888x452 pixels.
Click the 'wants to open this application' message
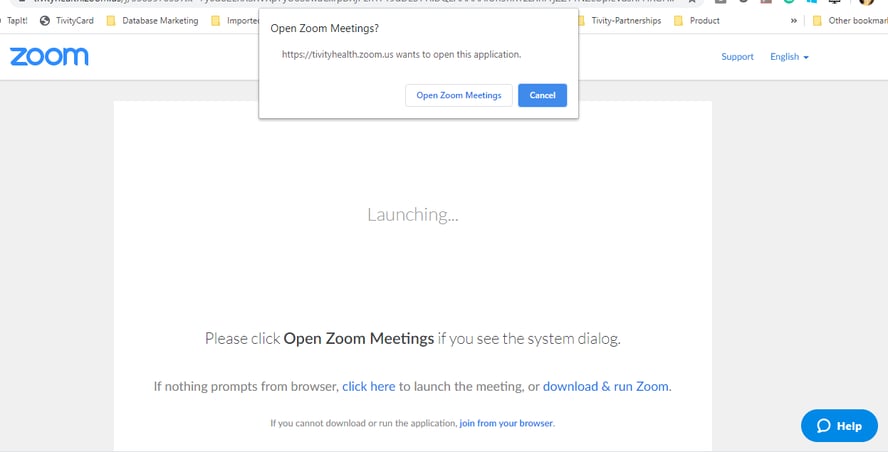point(402,55)
